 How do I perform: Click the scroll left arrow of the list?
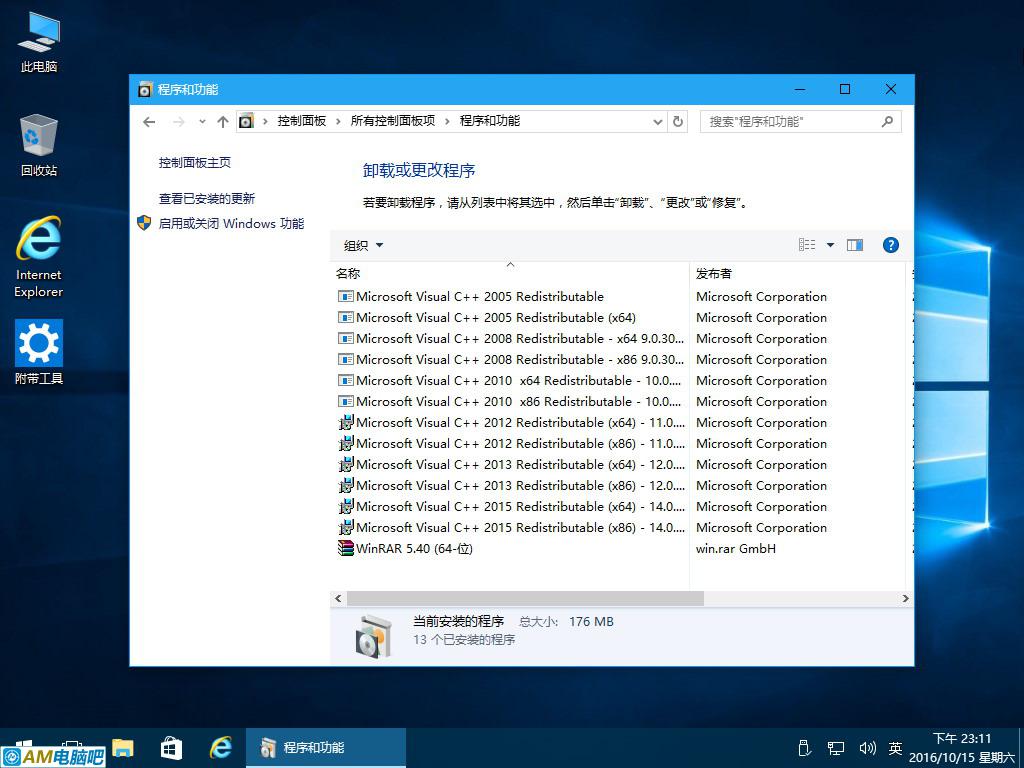tap(338, 598)
